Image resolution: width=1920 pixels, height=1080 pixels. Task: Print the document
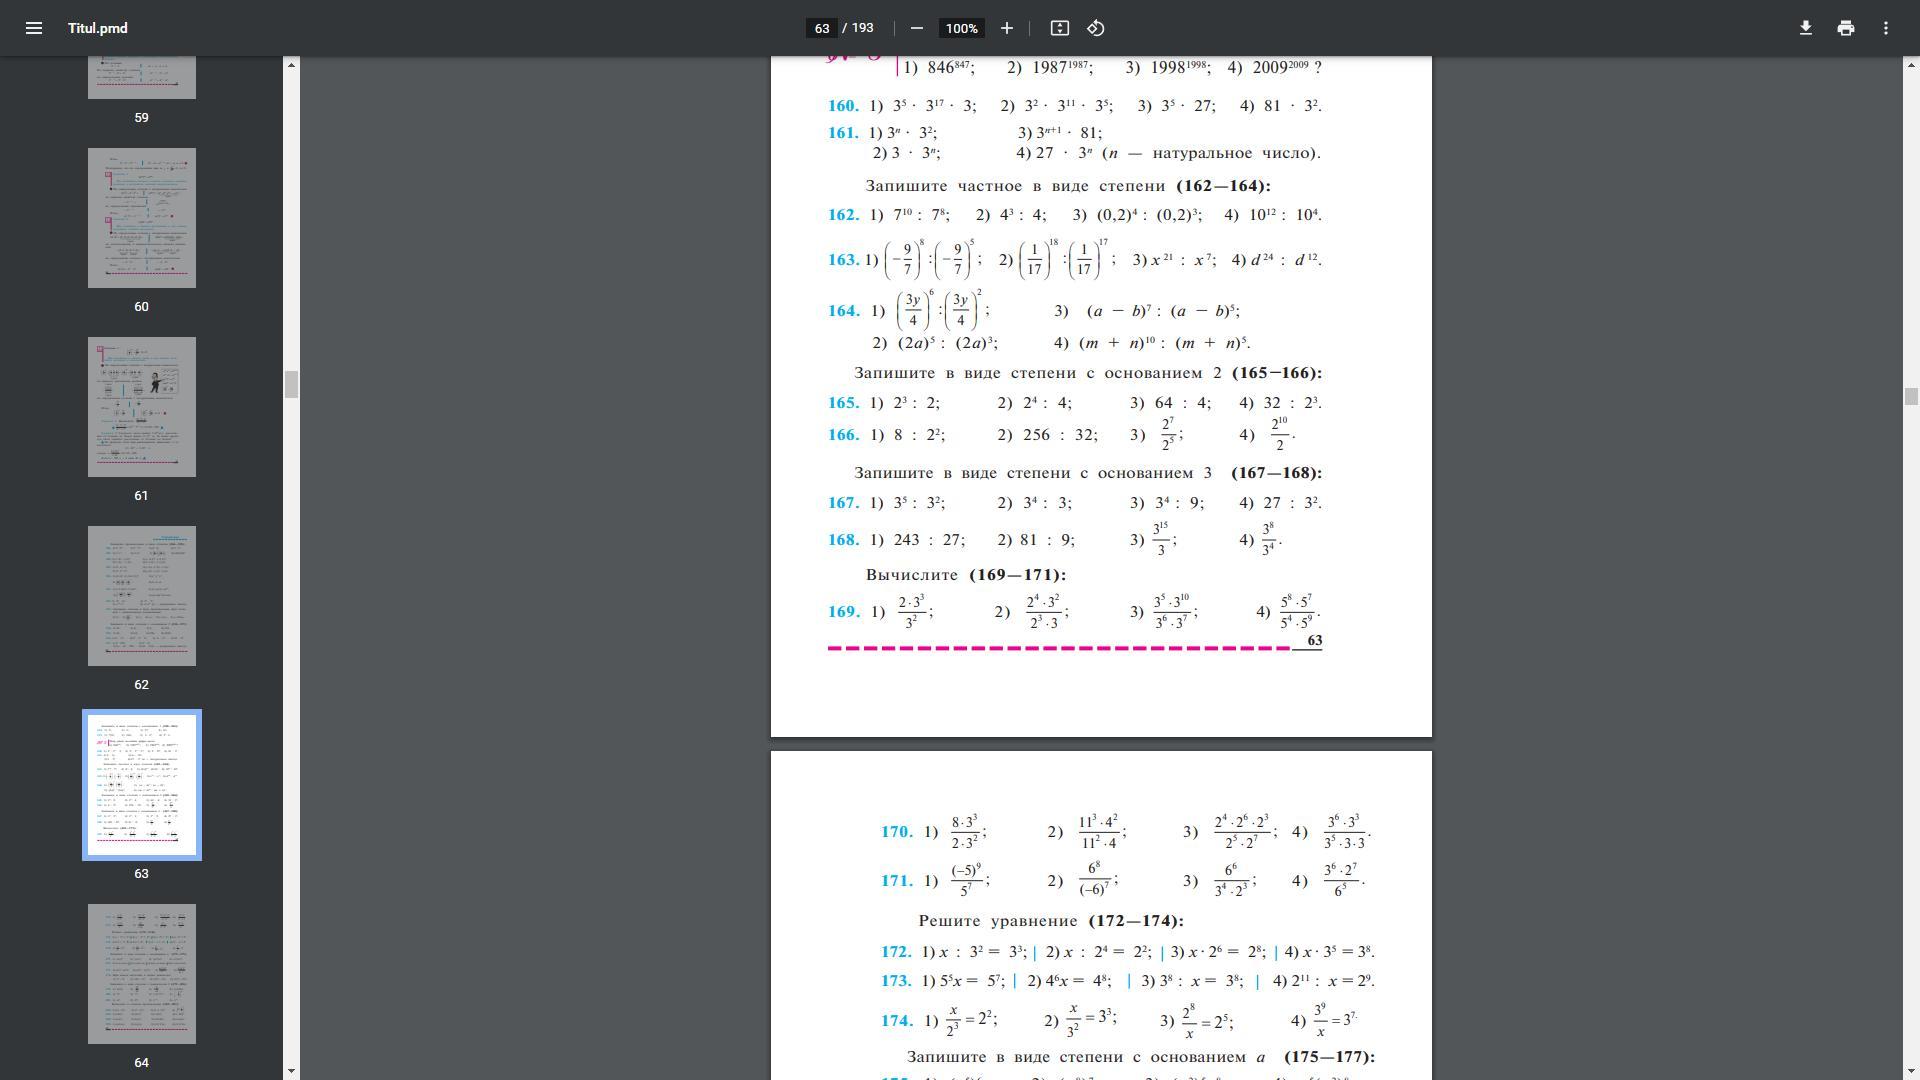point(1845,28)
